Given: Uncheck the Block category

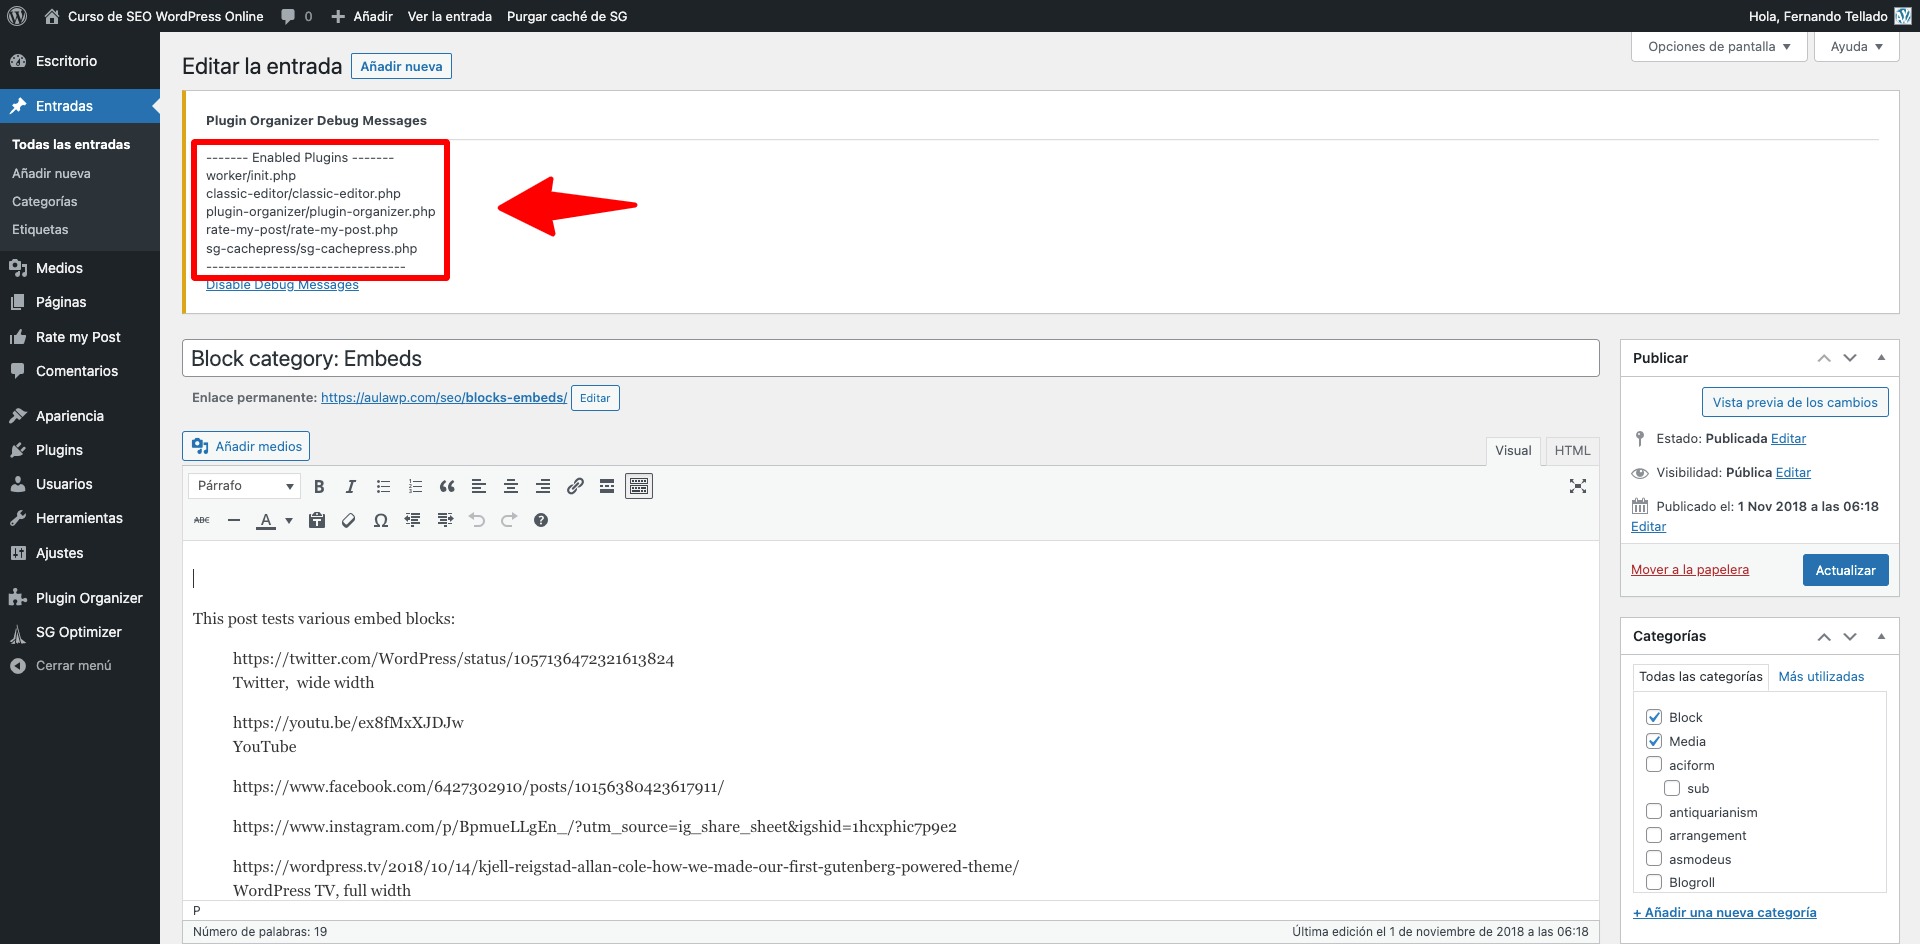Looking at the screenshot, I should 1654,717.
